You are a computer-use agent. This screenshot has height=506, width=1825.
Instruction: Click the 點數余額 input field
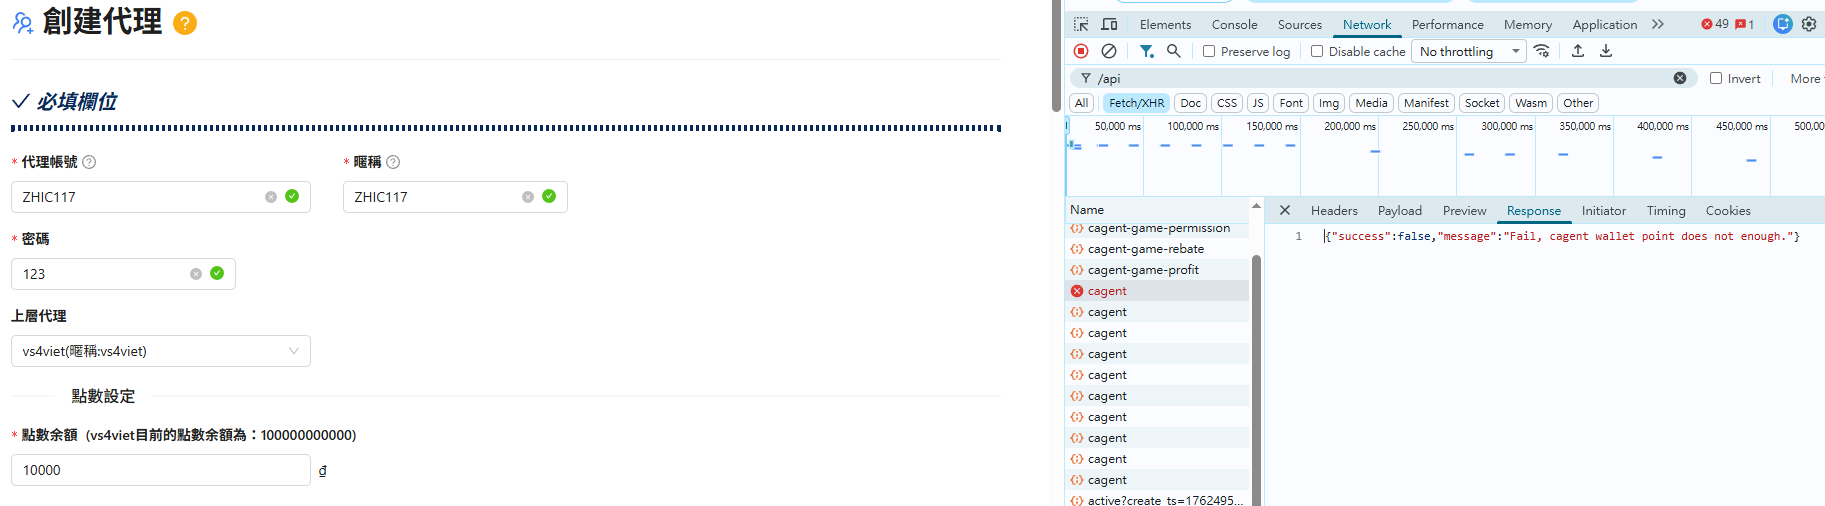point(160,470)
